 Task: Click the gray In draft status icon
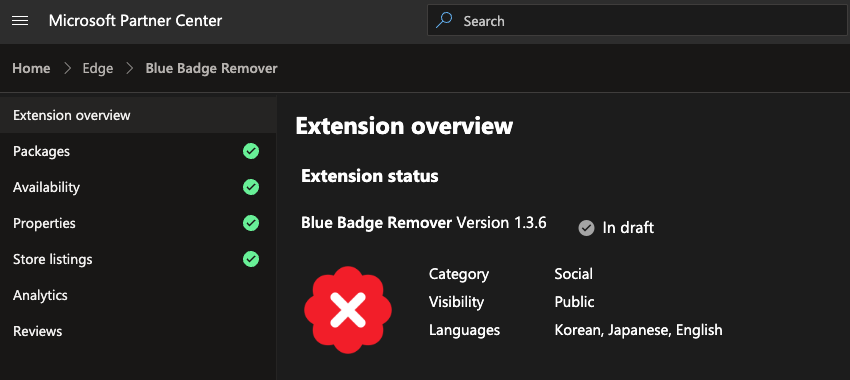coord(587,228)
